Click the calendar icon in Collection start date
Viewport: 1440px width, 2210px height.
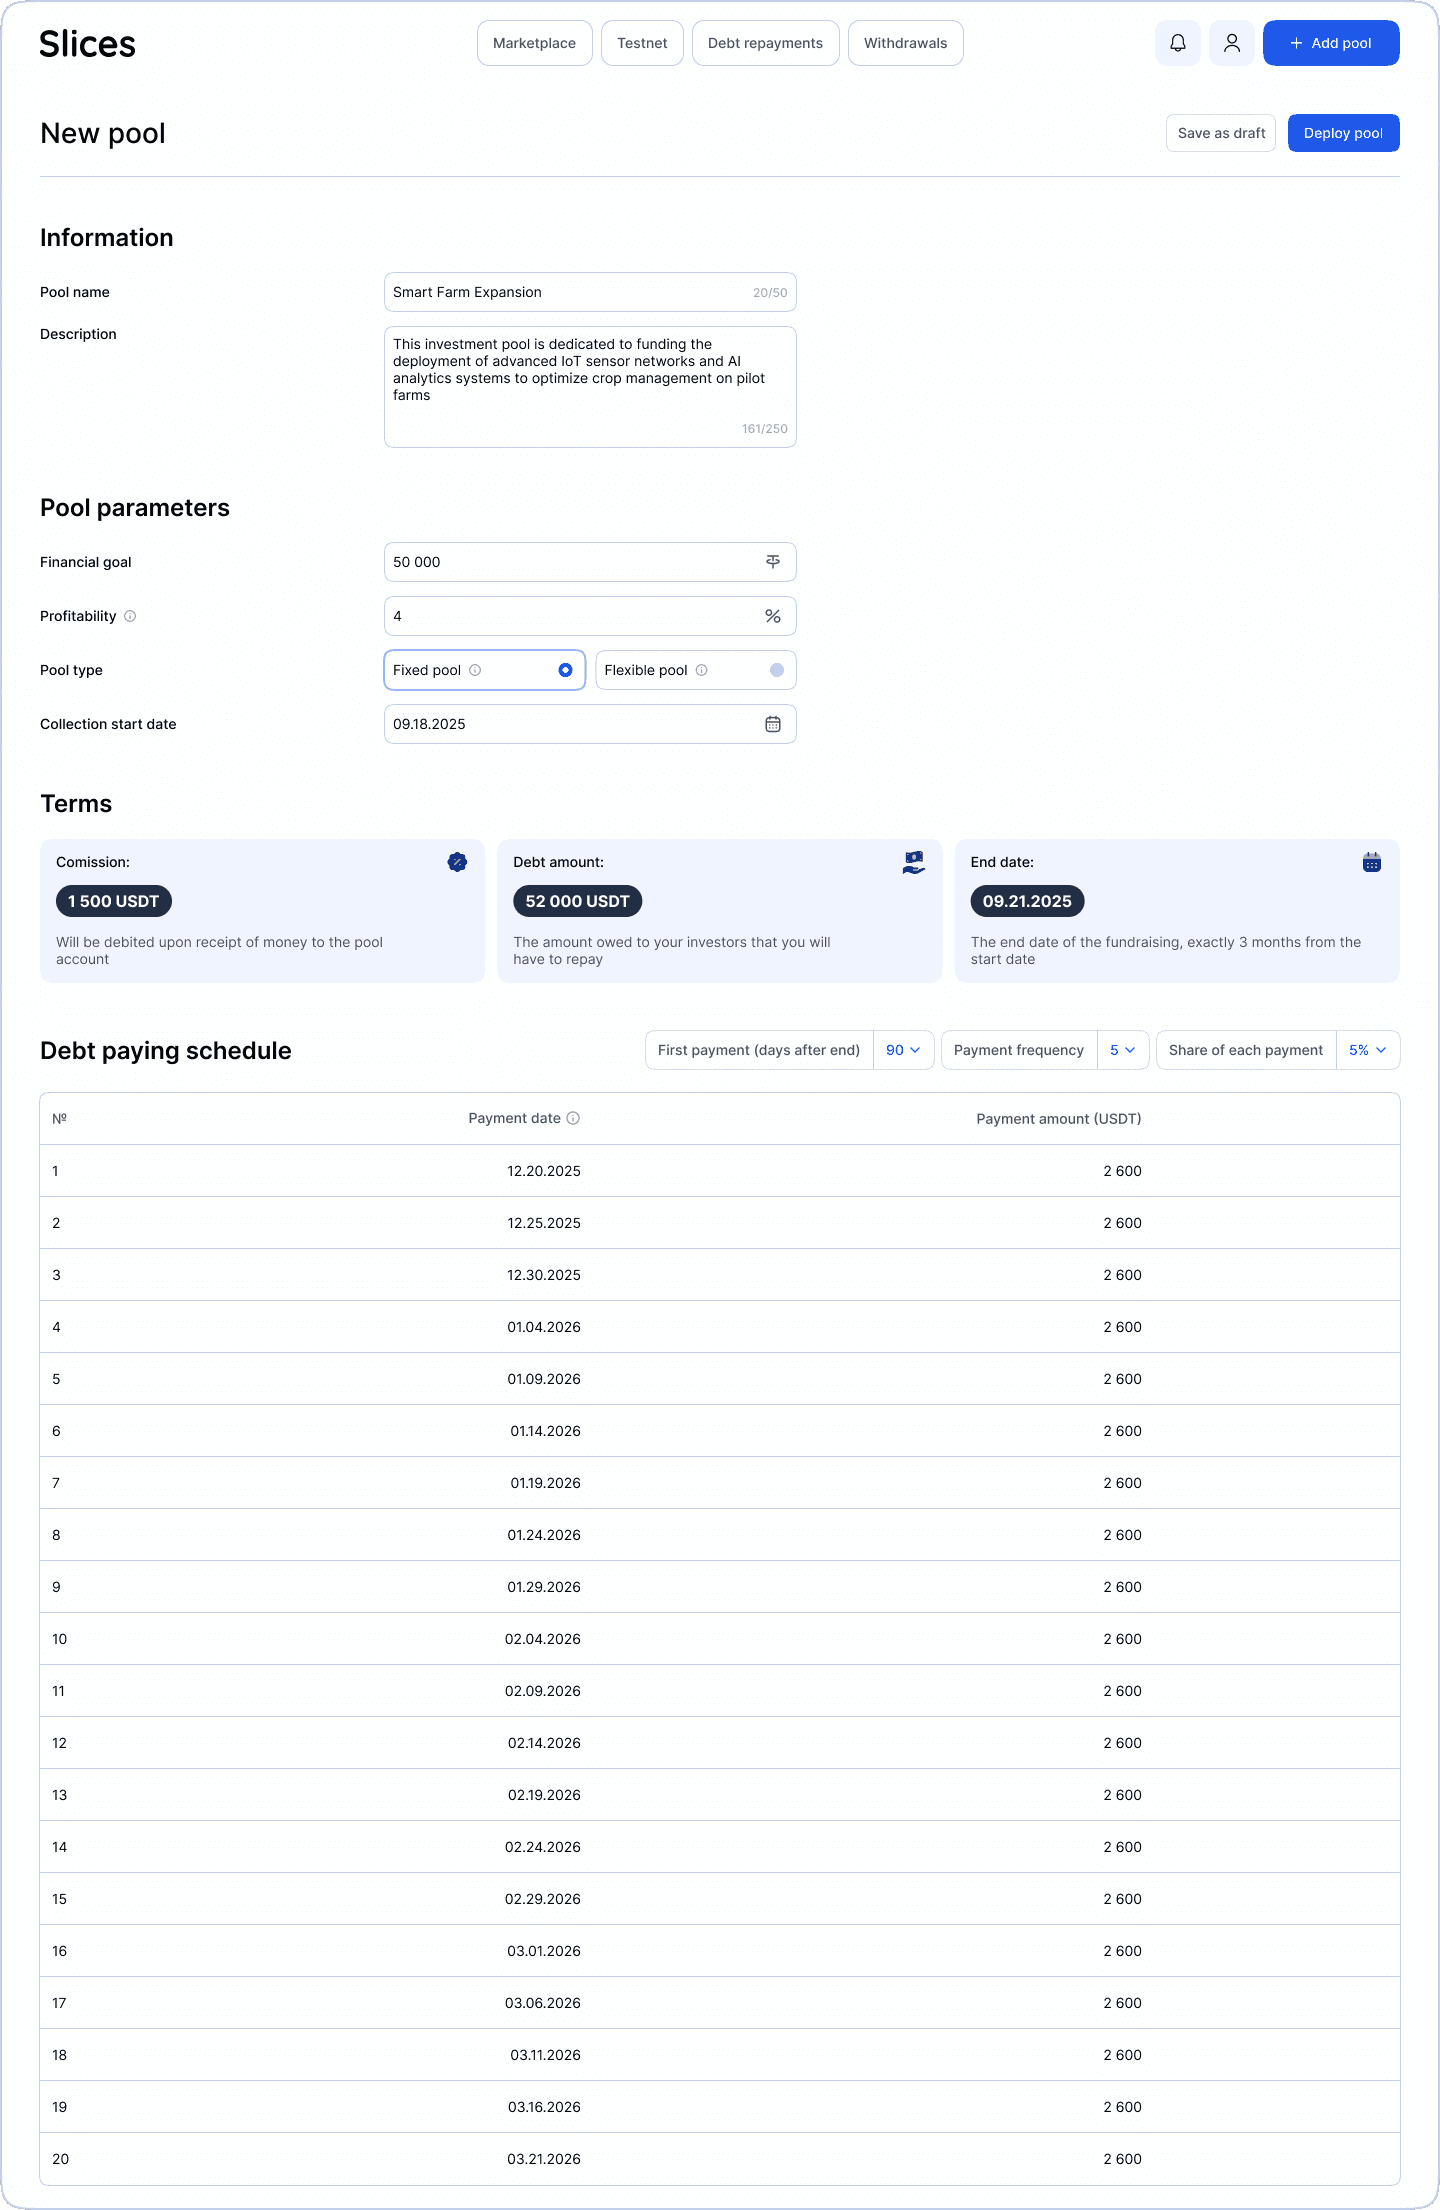773,724
